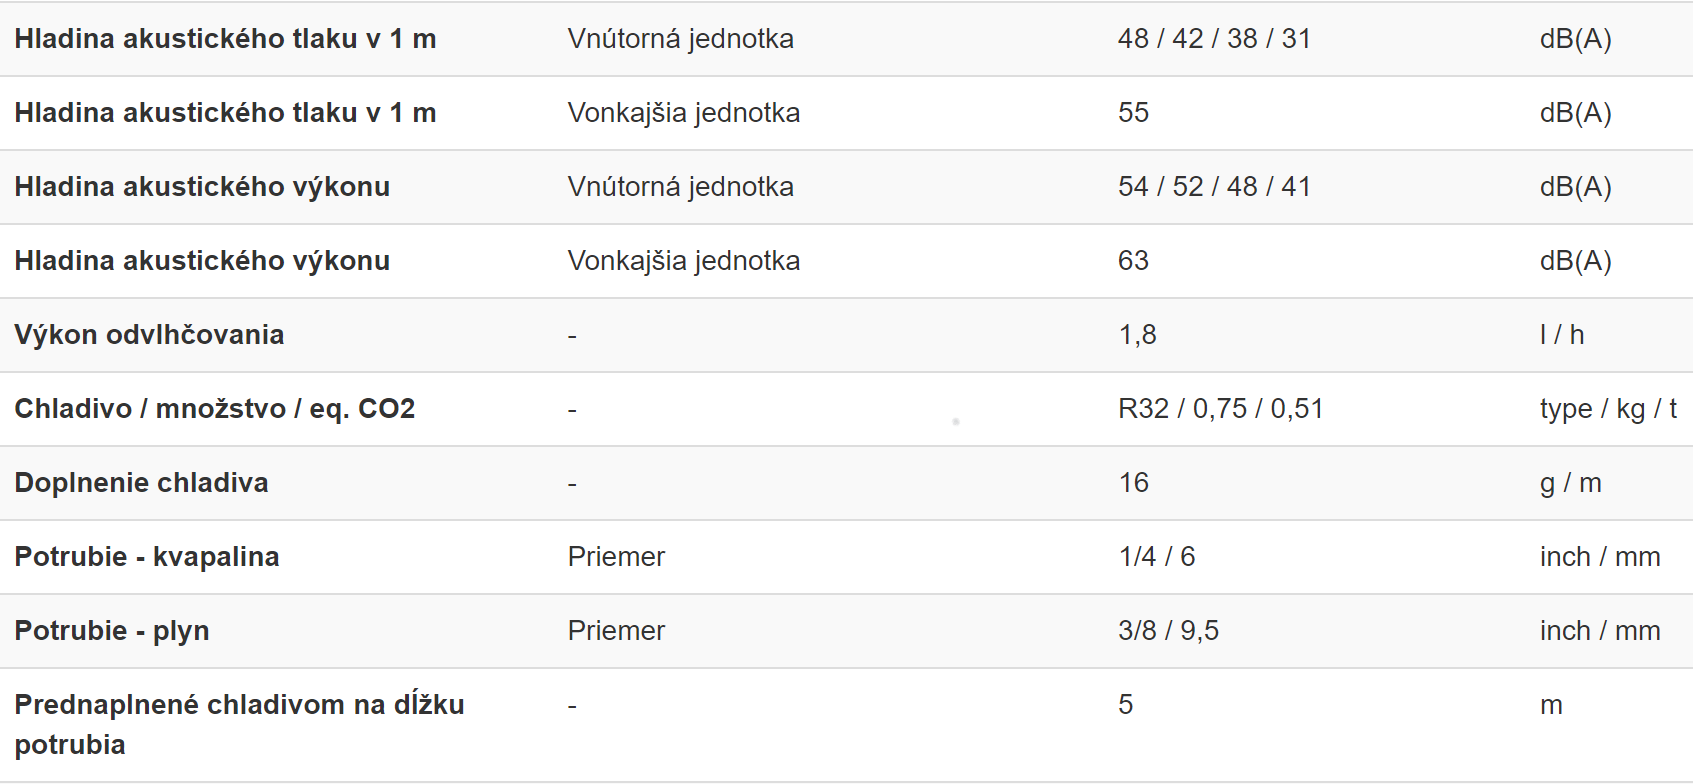Viewport: 1698px width, 784px height.
Task: Click 'Priemer' in the liquid piping row
Action: [x=616, y=557]
